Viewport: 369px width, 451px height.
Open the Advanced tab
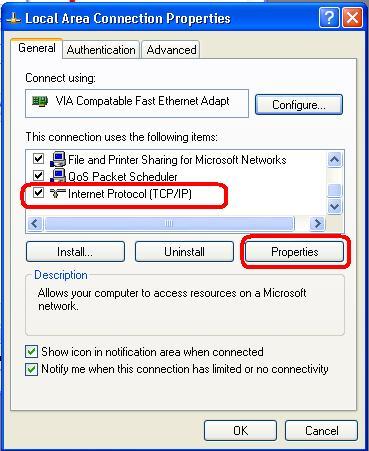171,50
